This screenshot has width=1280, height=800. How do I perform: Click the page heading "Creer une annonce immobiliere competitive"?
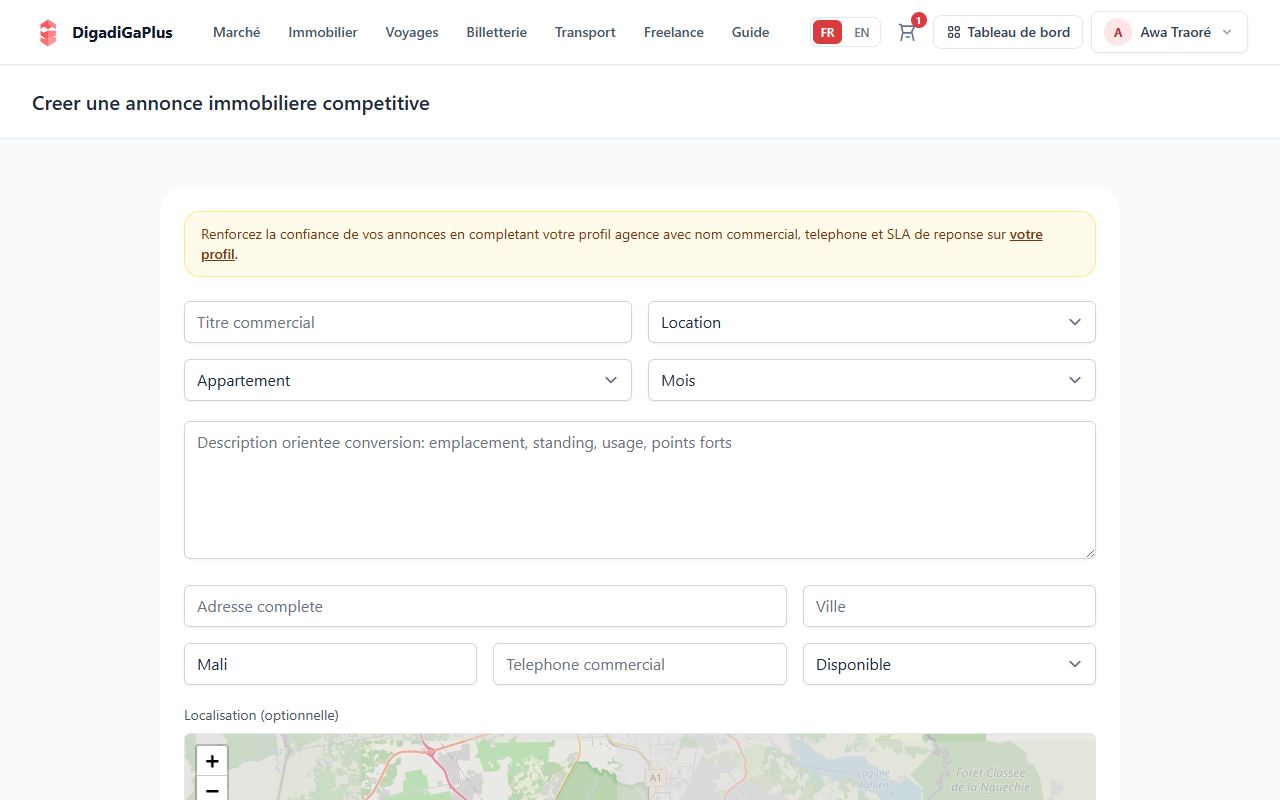[x=231, y=103]
